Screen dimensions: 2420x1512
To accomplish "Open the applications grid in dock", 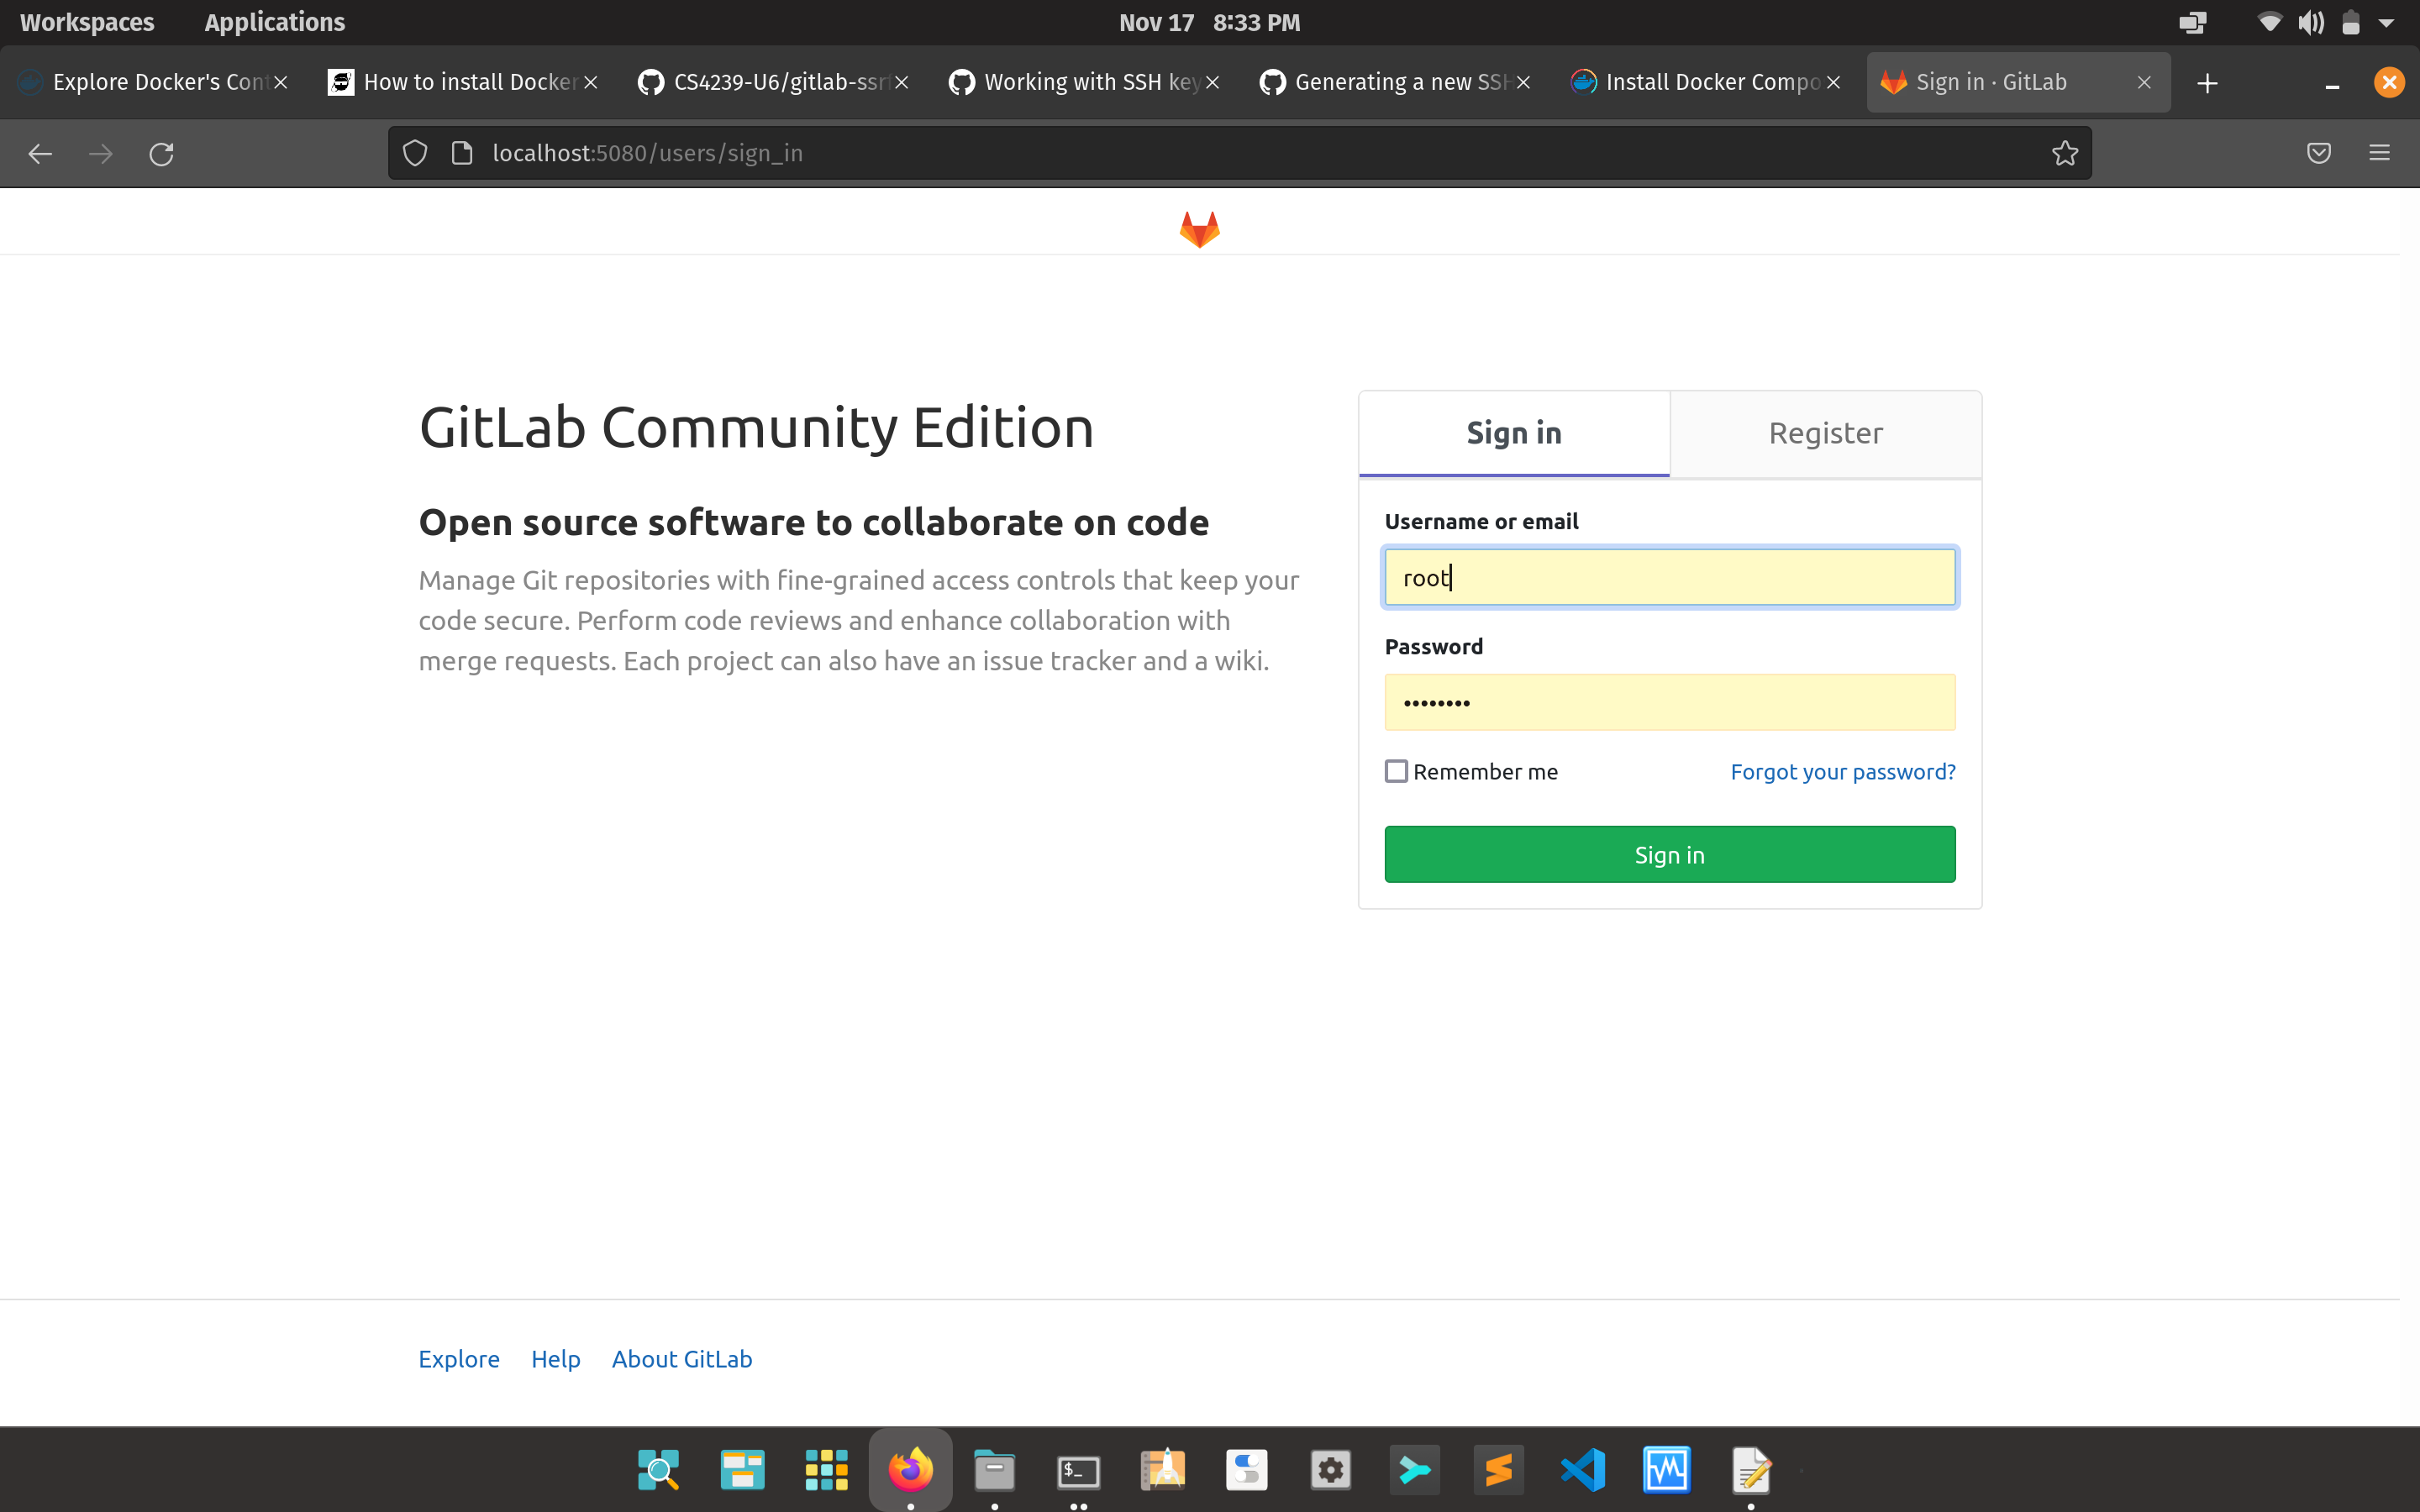I will 826,1469.
